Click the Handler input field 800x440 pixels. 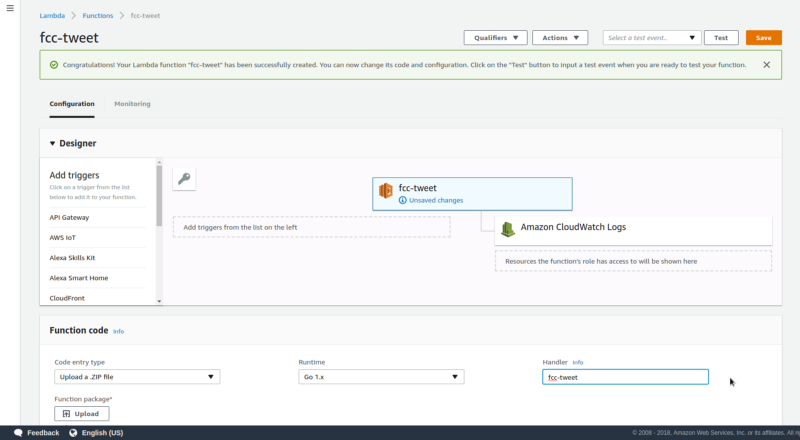(x=625, y=377)
